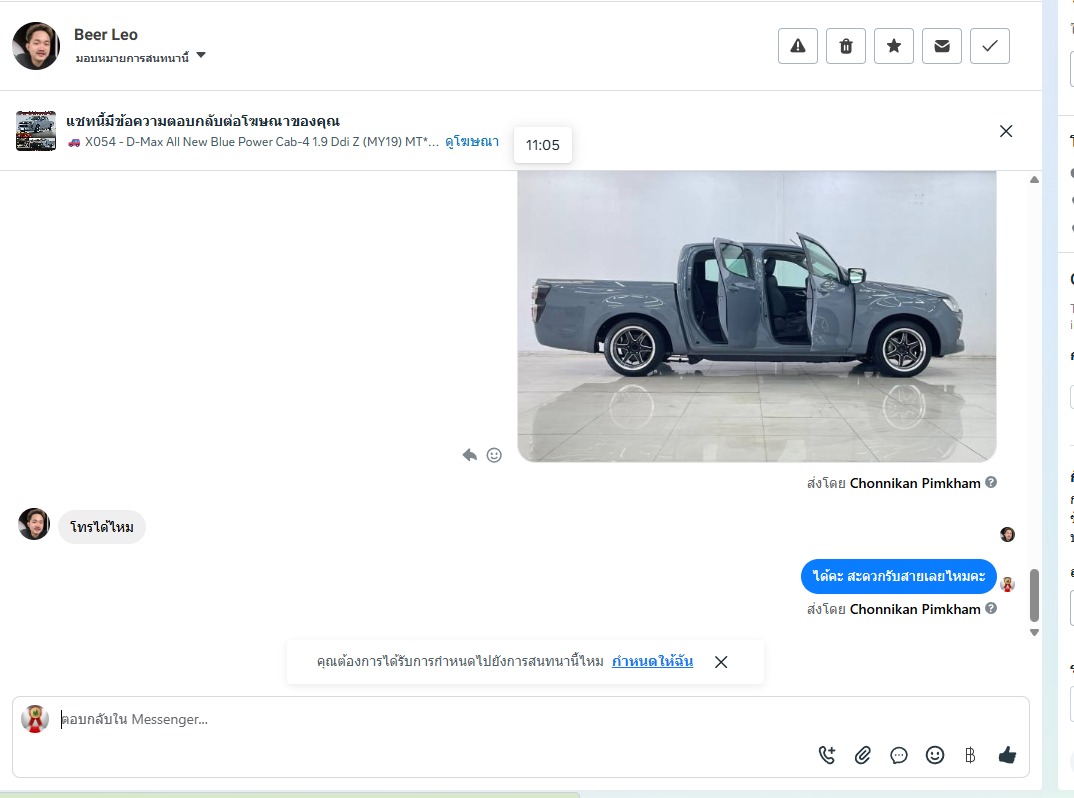This screenshot has width=1074, height=798.
Task: Click reply arrow beside truck photo
Action: (x=469, y=455)
